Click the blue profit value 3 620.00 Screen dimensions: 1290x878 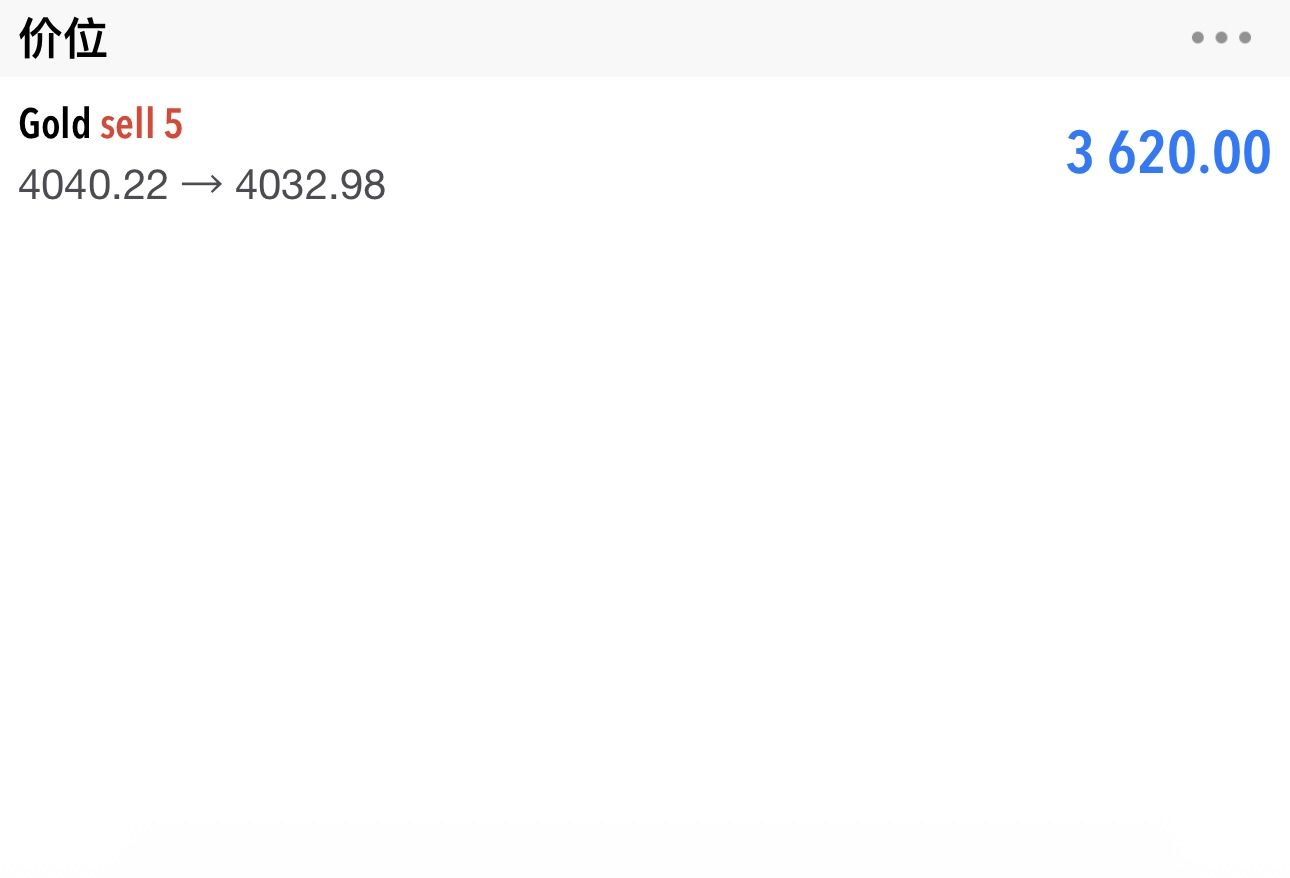[x=1168, y=153]
